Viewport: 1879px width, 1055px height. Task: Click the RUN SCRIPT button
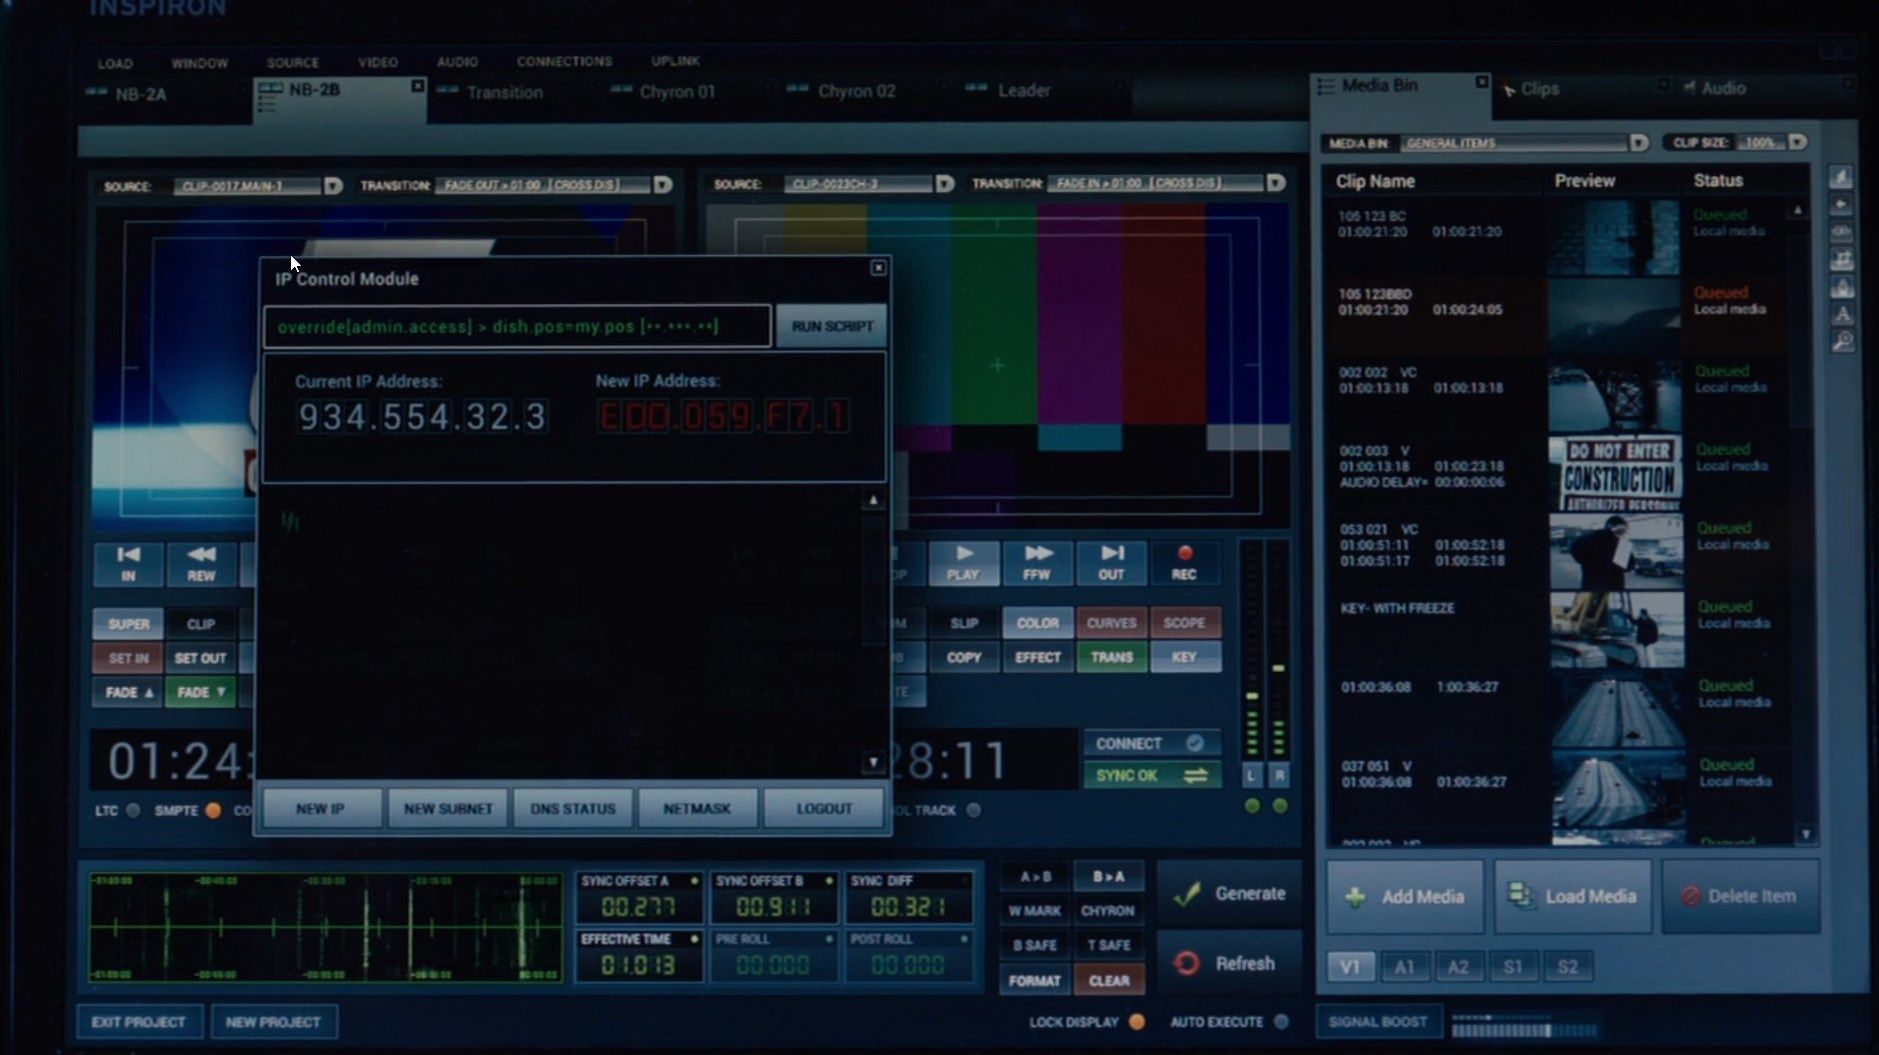point(832,326)
